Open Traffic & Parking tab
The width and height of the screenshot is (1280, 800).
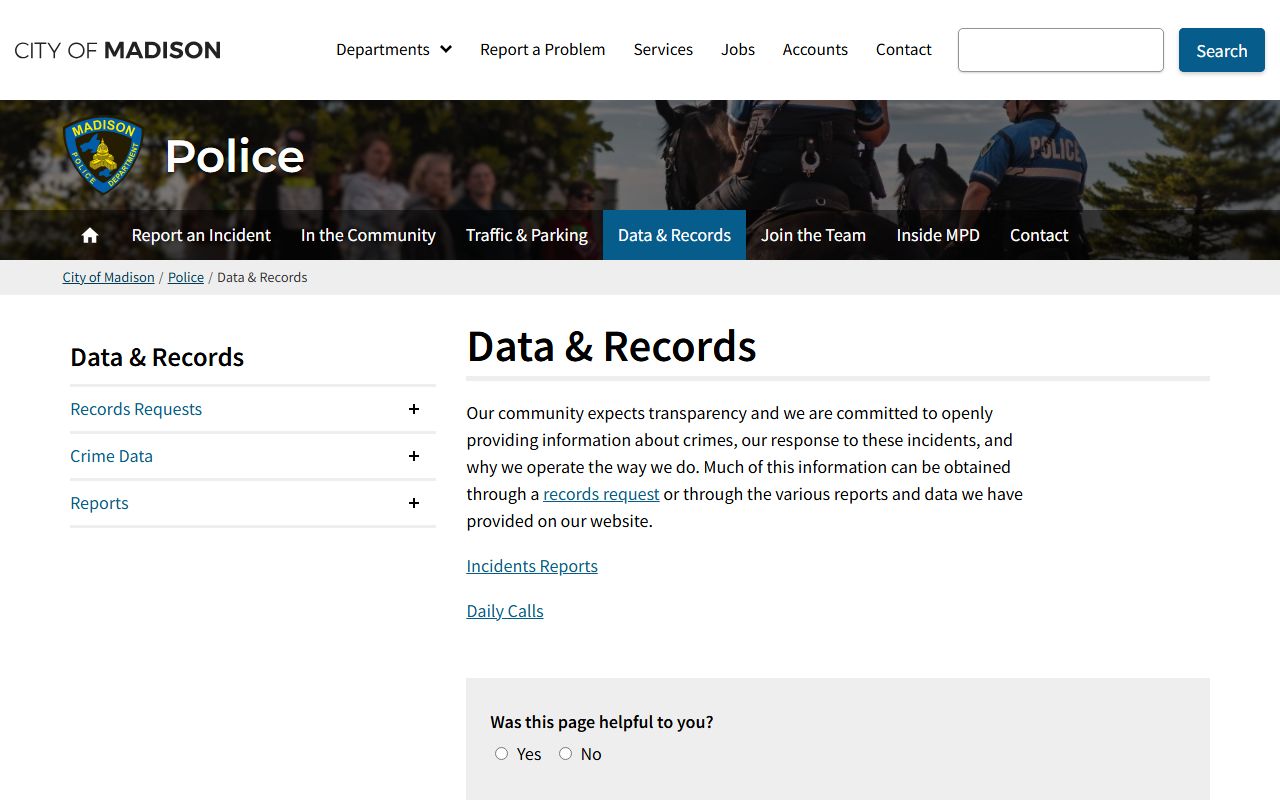(527, 235)
